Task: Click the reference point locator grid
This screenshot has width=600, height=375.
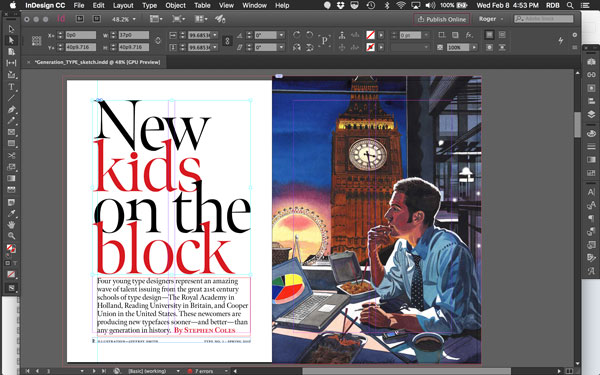Action: coord(36,41)
